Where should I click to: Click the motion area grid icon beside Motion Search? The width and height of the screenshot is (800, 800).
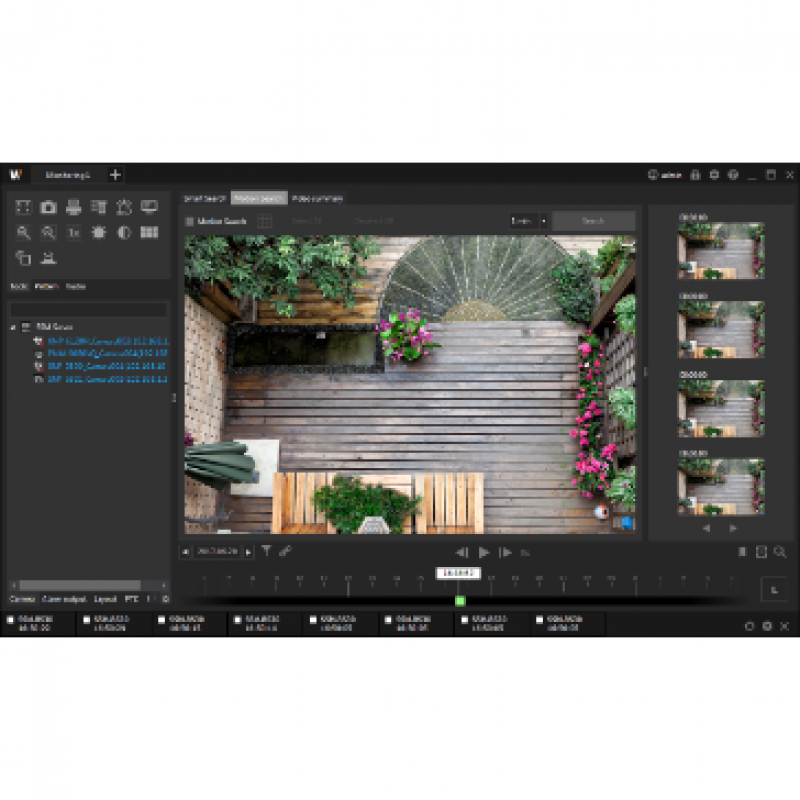(x=264, y=221)
